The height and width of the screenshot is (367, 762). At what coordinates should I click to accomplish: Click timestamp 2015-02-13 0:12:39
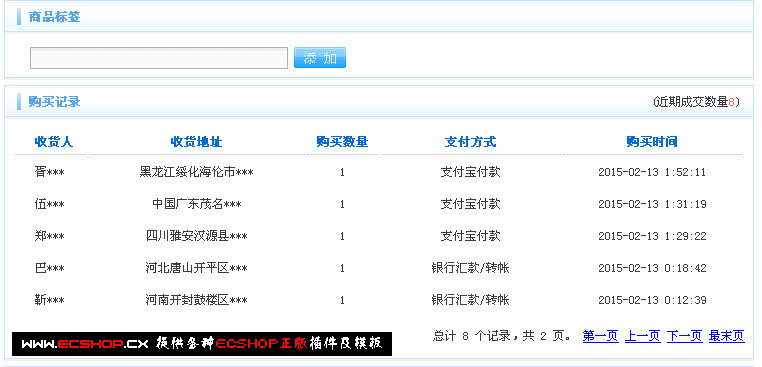tap(652, 300)
